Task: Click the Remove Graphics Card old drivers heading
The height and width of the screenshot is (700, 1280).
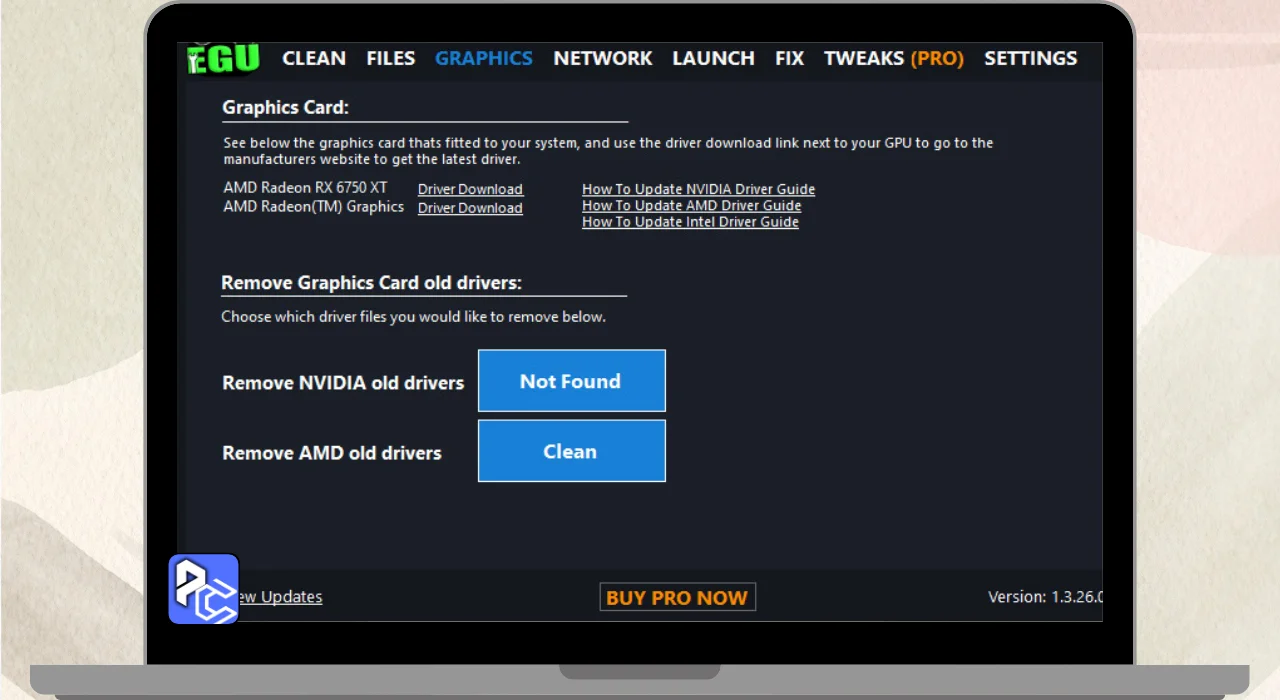Action: (x=371, y=283)
